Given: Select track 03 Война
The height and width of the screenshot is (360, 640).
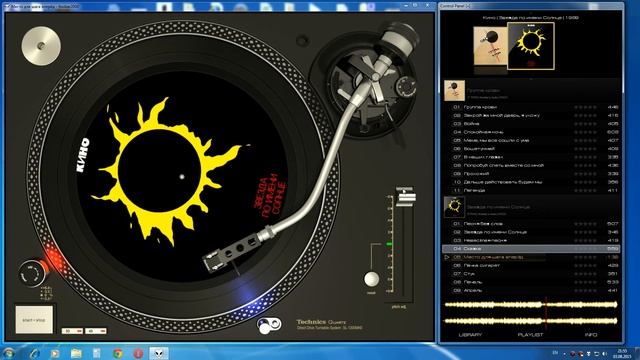Looking at the screenshot, I should click(x=532, y=124).
